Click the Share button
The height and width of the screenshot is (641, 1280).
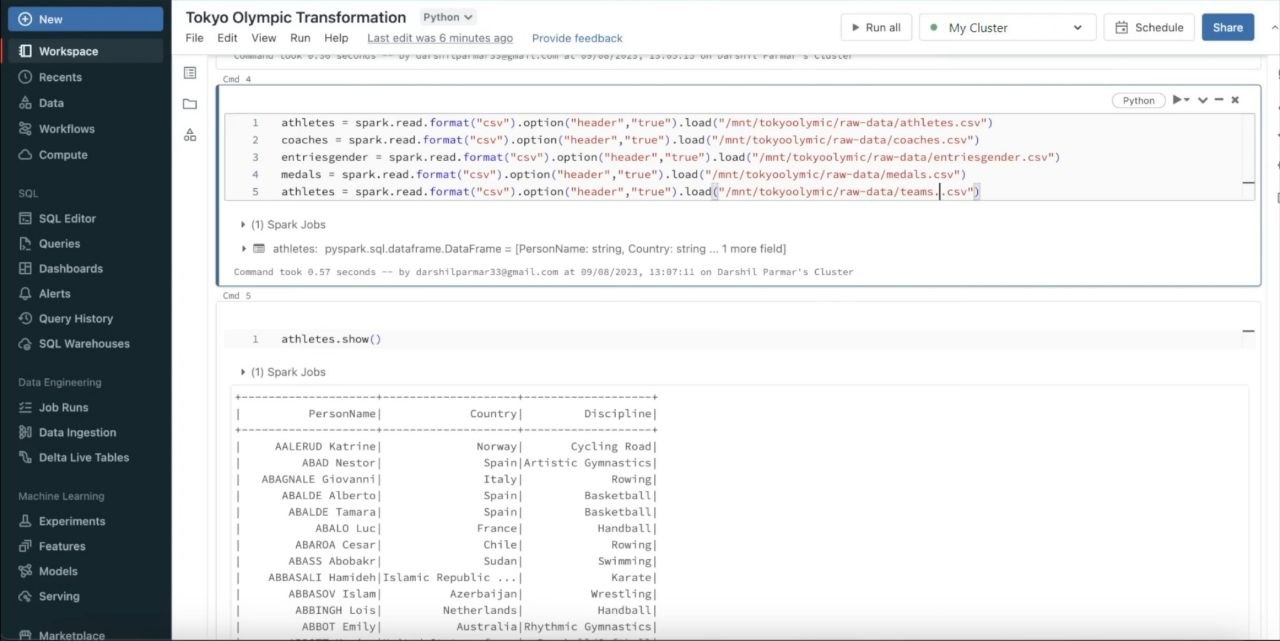[x=1228, y=27]
